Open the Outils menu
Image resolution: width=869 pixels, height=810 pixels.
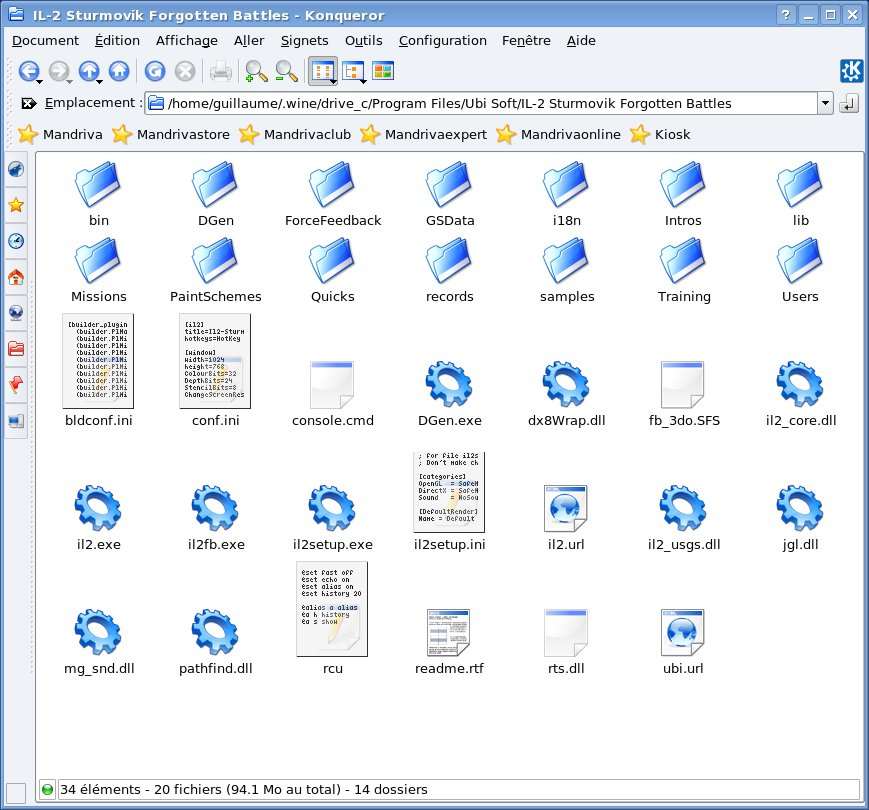pos(364,40)
